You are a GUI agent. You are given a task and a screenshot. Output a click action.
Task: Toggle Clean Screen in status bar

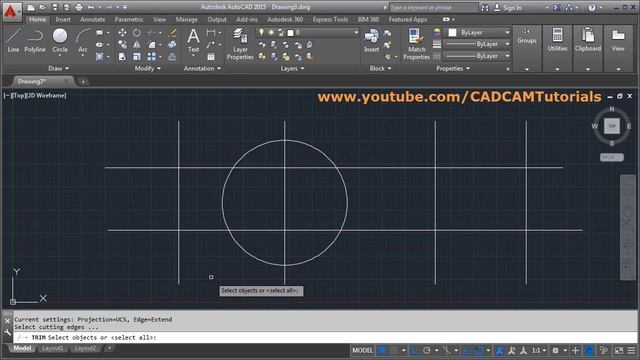pyautogui.click(x=619, y=350)
